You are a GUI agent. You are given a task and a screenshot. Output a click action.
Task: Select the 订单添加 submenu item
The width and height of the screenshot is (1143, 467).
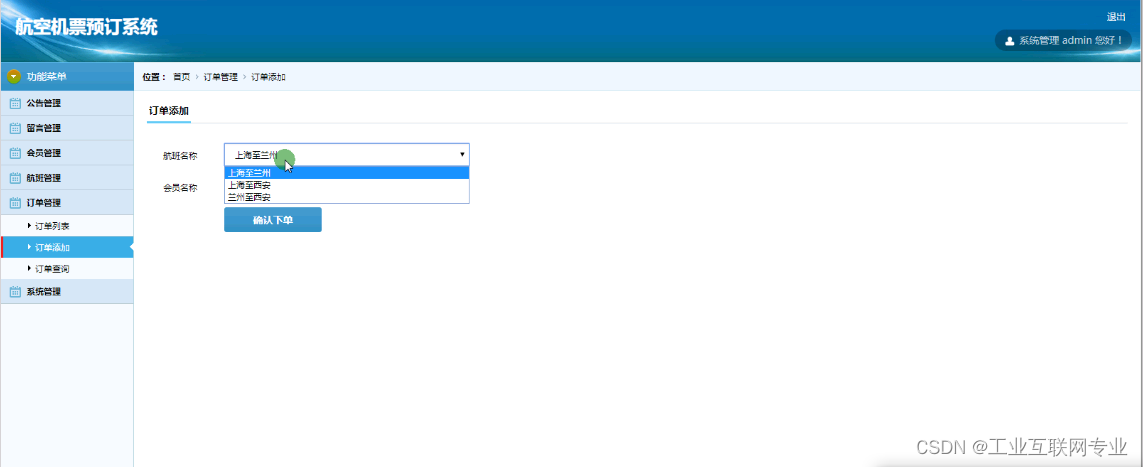[x=67, y=248]
